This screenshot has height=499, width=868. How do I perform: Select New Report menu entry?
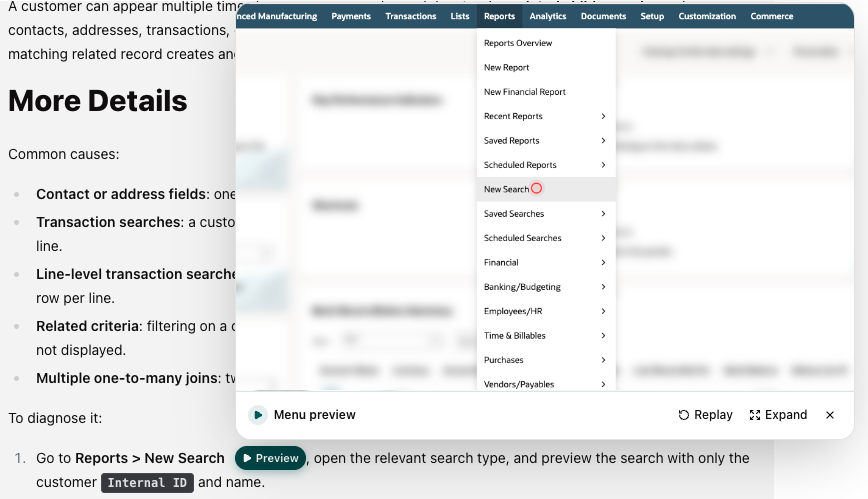546,67
